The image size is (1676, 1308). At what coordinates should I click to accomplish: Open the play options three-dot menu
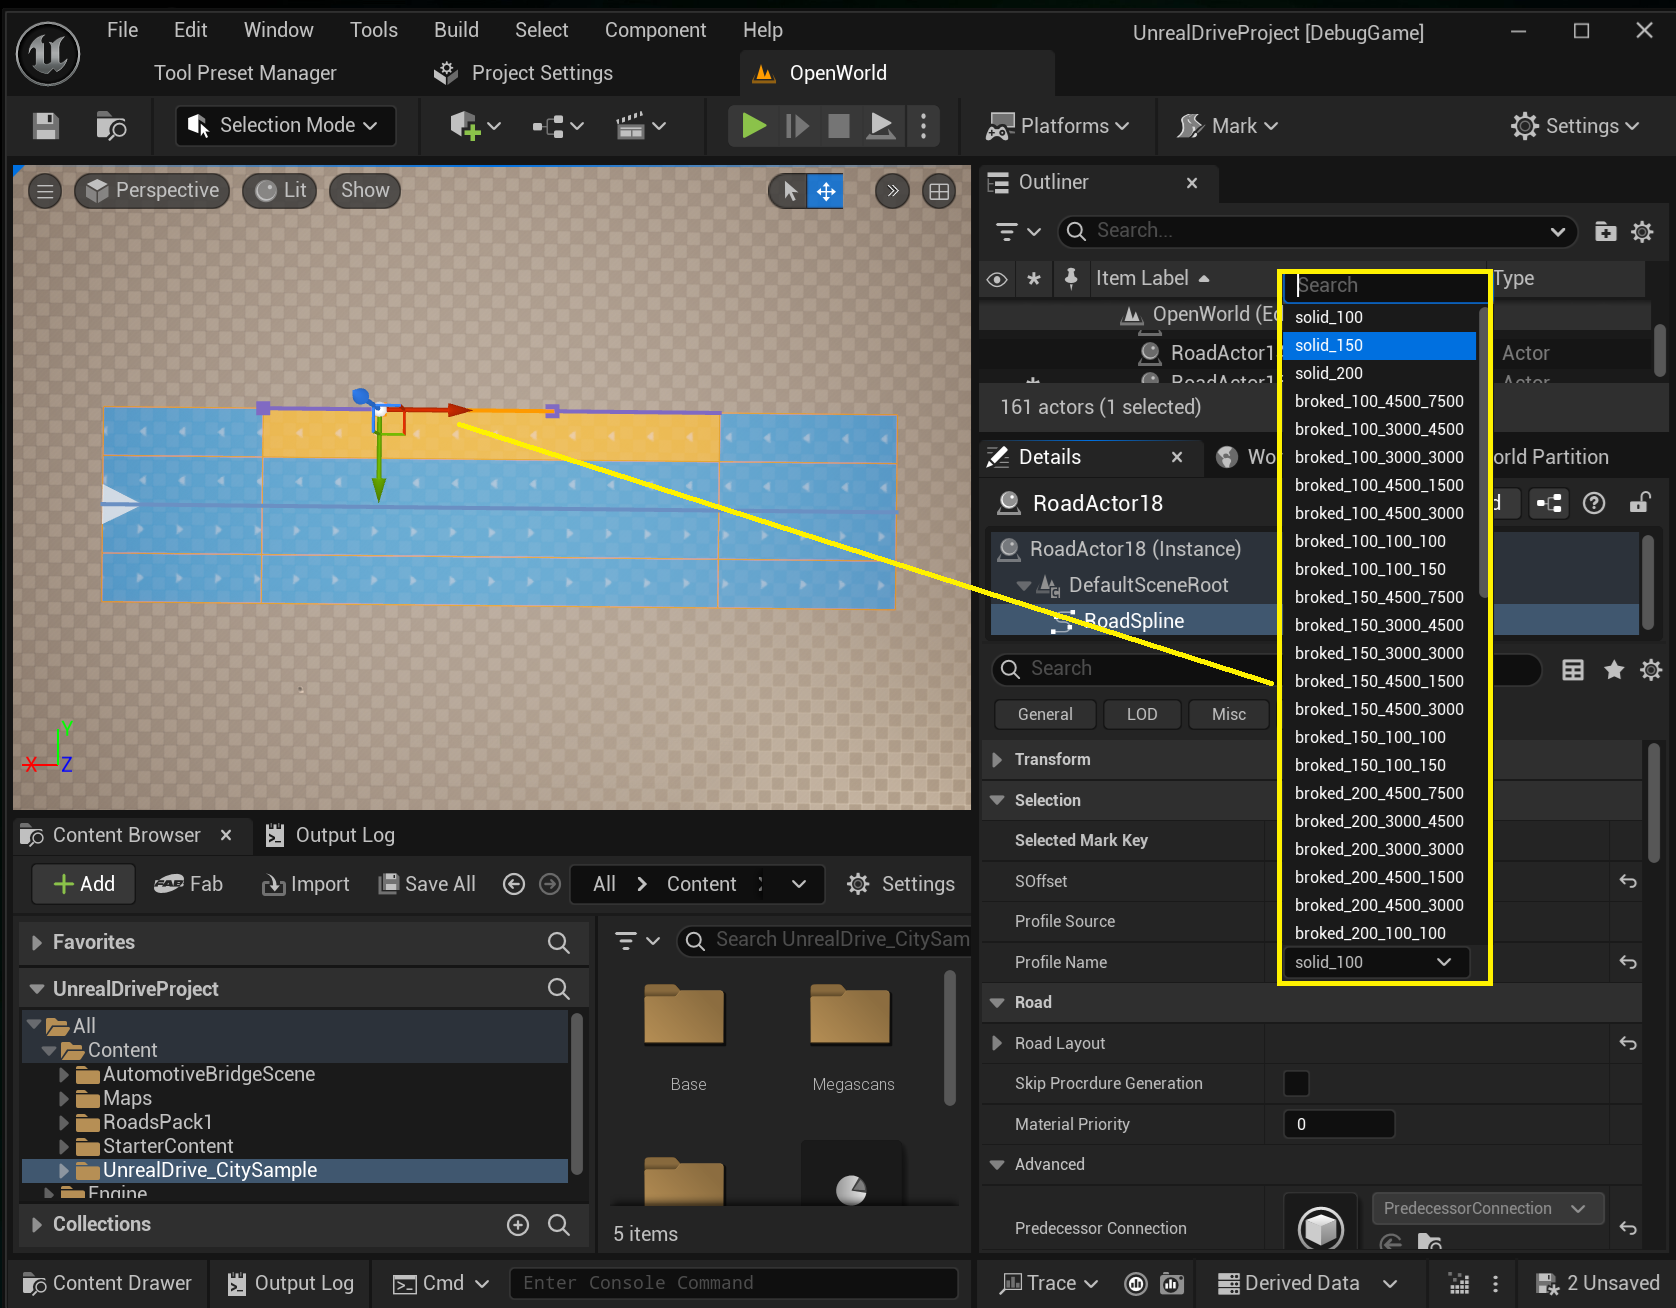[923, 126]
